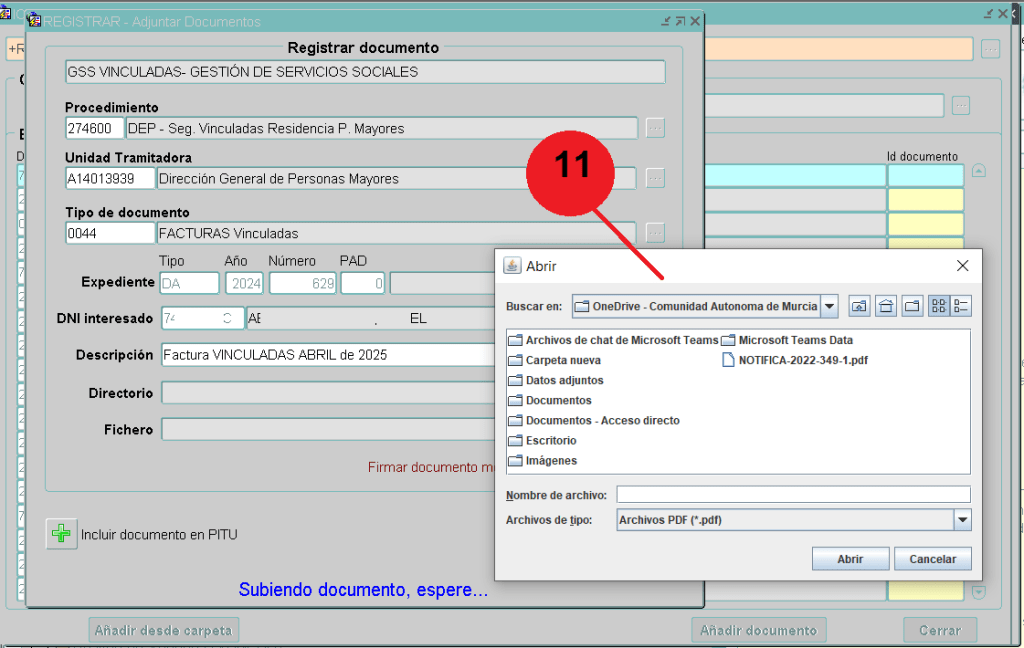
Task: Open the Tipo de documento lookup button
Action: point(655,233)
